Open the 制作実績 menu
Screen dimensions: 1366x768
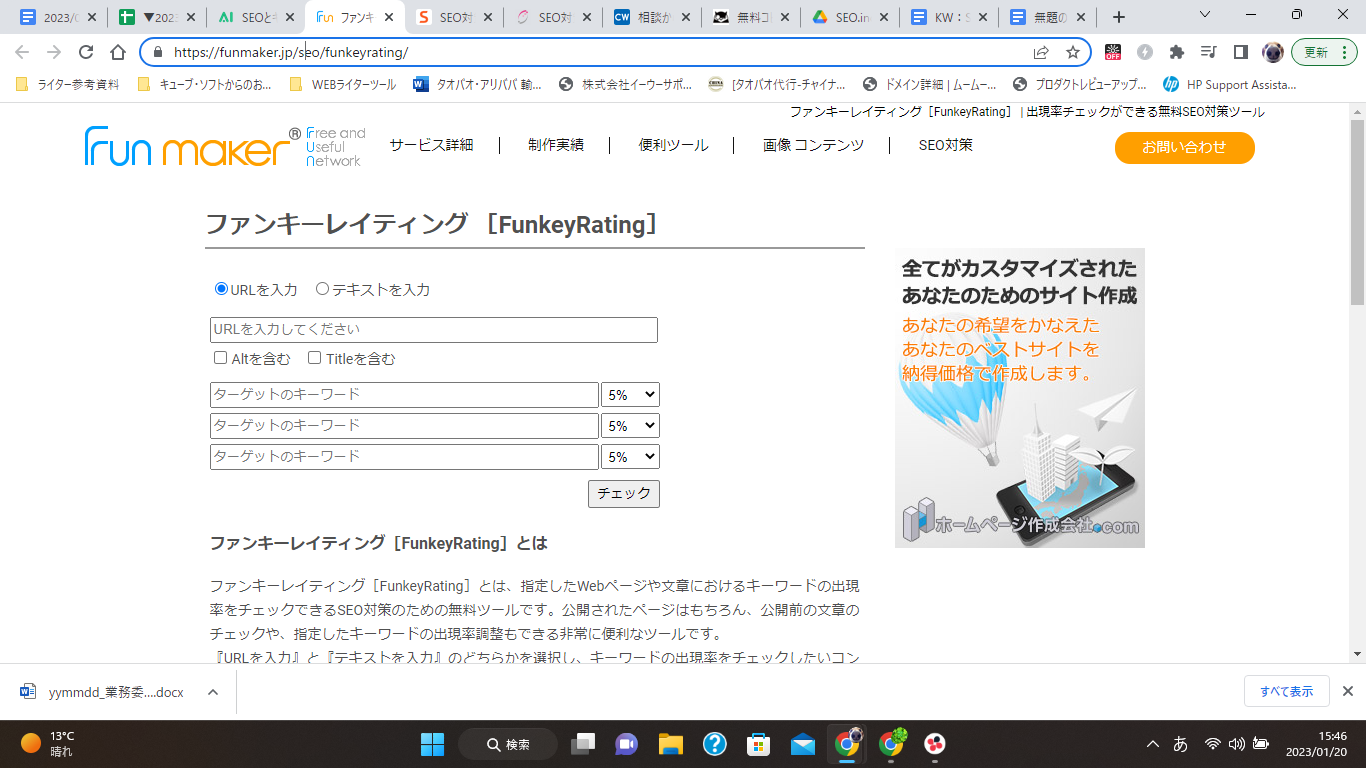click(555, 145)
